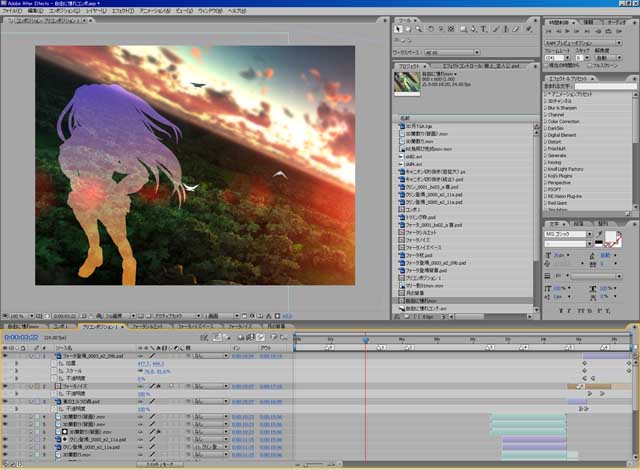Hide layer 1 using its eye icon

click(5, 356)
